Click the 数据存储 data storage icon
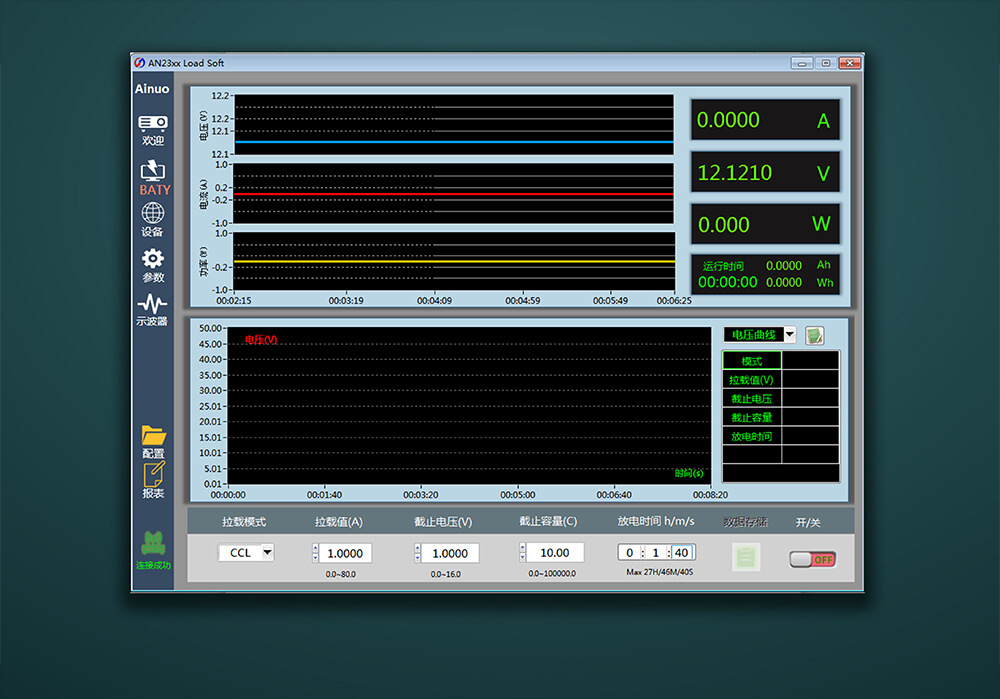The width and height of the screenshot is (1000, 699). tap(746, 557)
